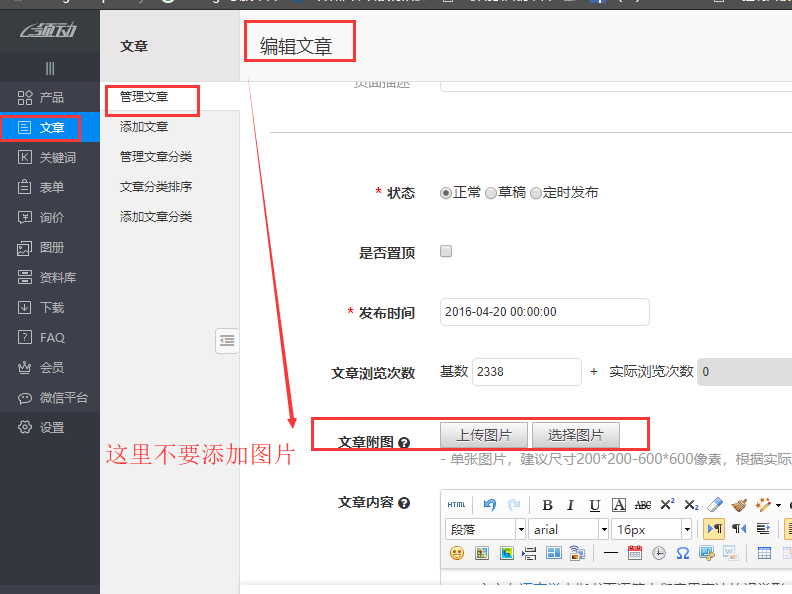Choose the 定时发布 scheduled publish option
Image resolution: width=792 pixels, height=594 pixels.
click(536, 193)
